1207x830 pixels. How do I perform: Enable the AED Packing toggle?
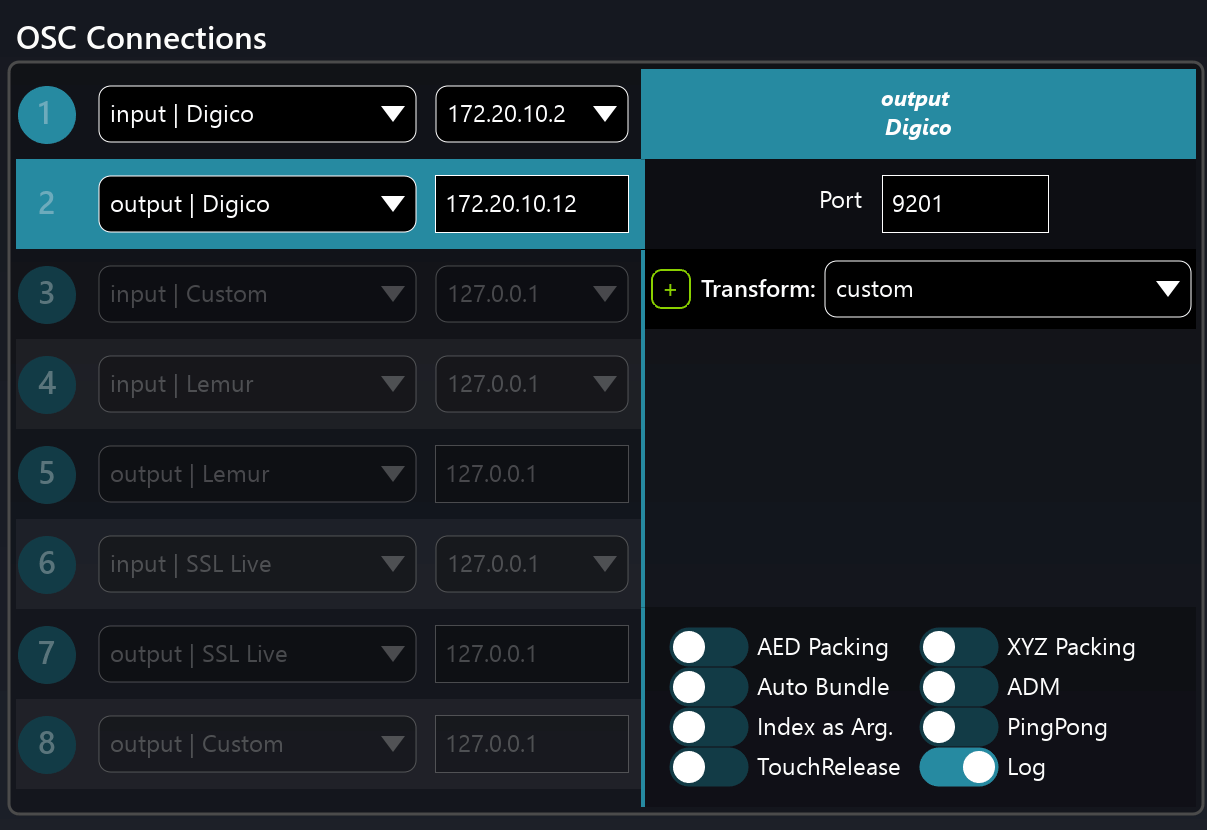[x=709, y=648]
